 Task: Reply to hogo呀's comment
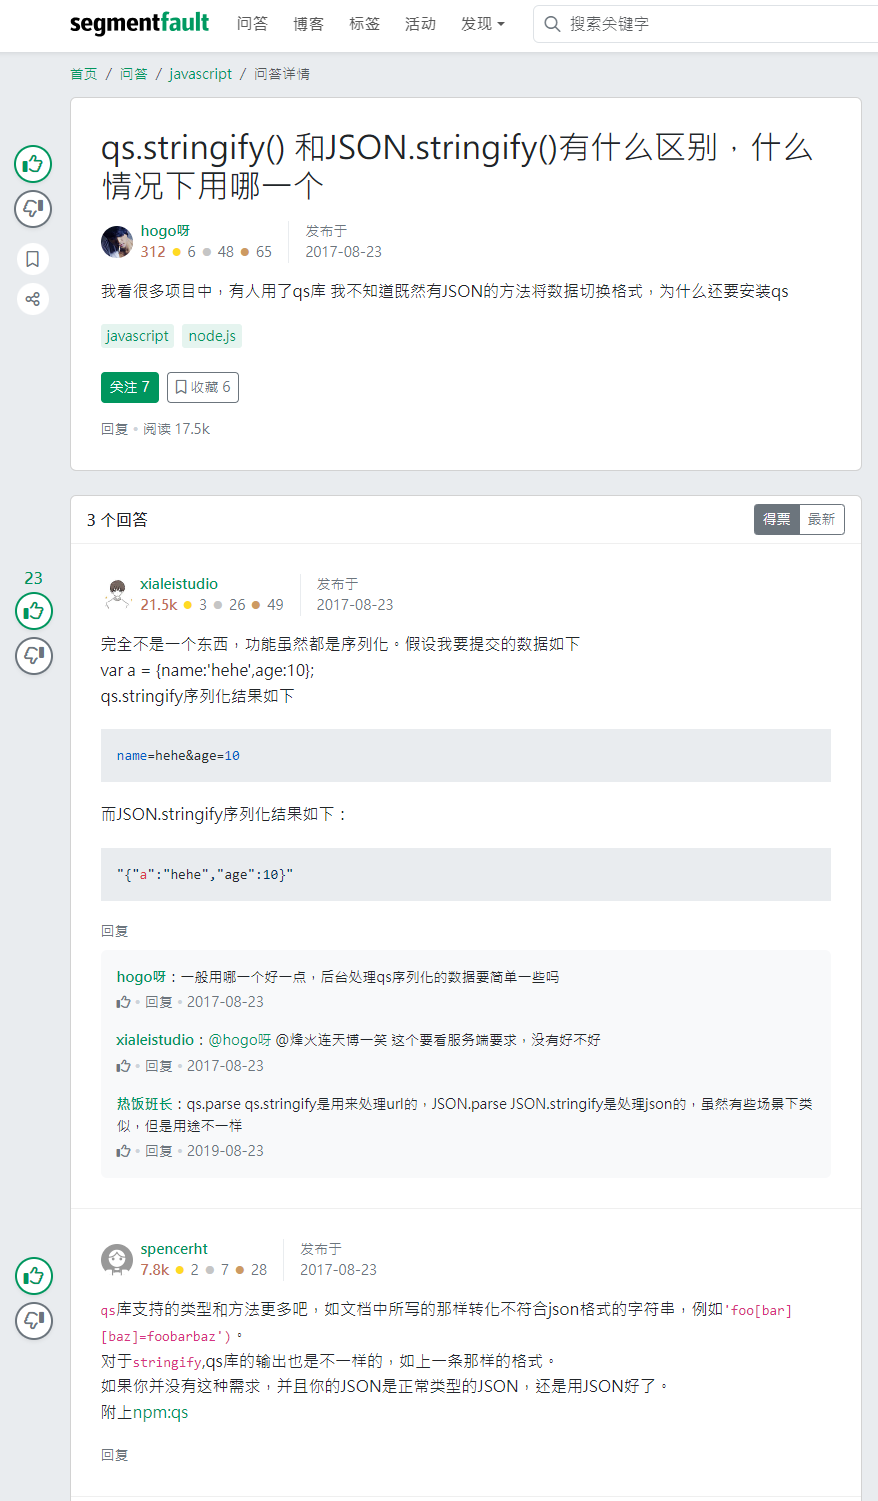pyautogui.click(x=159, y=1002)
